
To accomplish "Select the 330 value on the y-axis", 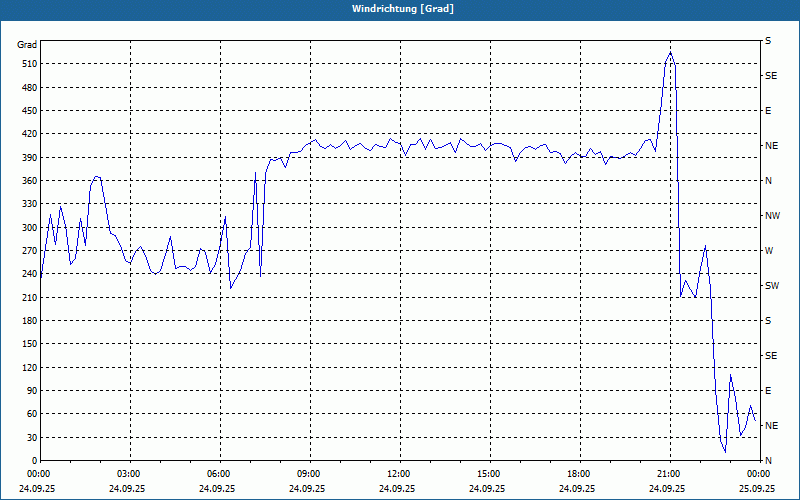I will pyautogui.click(x=29, y=204).
